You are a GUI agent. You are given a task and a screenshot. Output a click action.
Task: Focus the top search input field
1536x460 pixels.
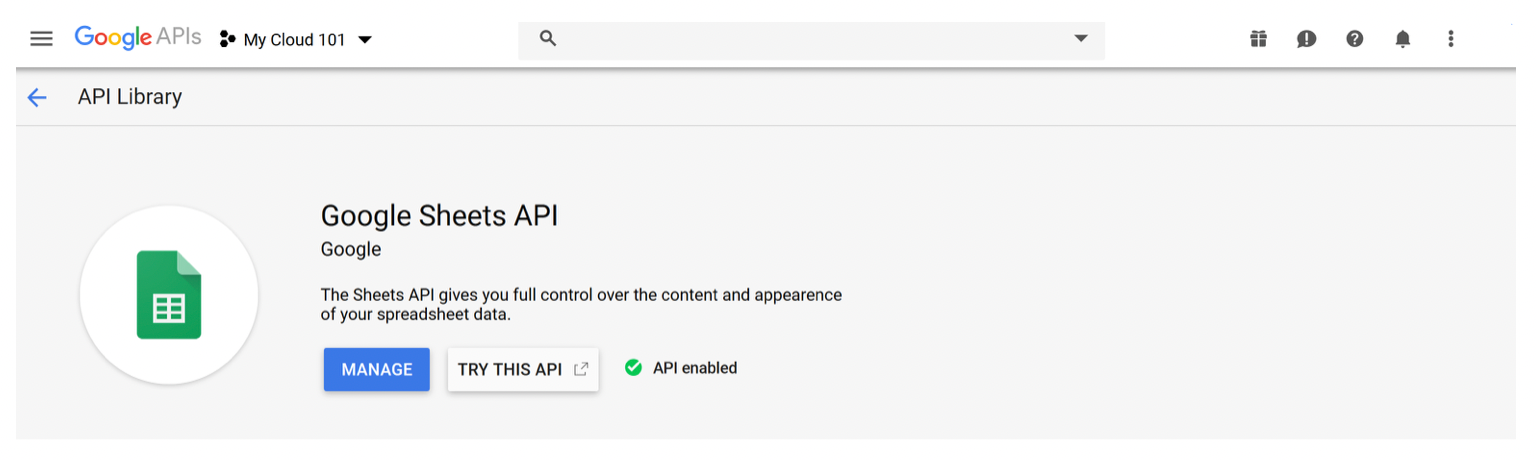811,39
